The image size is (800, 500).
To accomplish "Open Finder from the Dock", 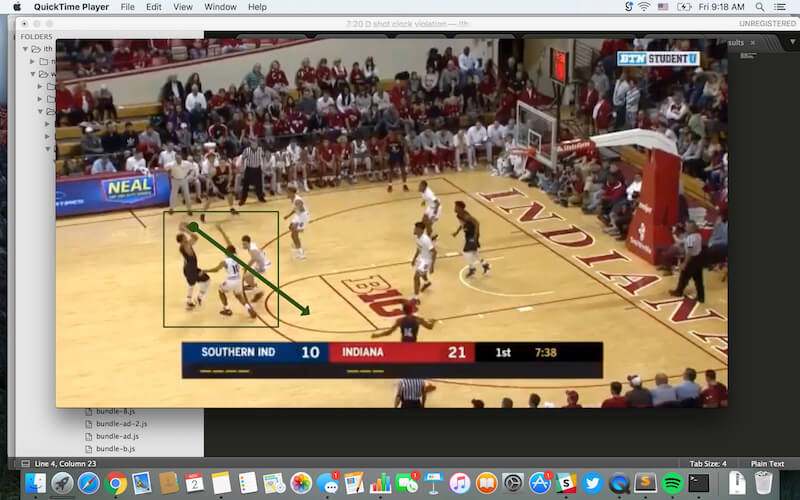I will coord(36,483).
